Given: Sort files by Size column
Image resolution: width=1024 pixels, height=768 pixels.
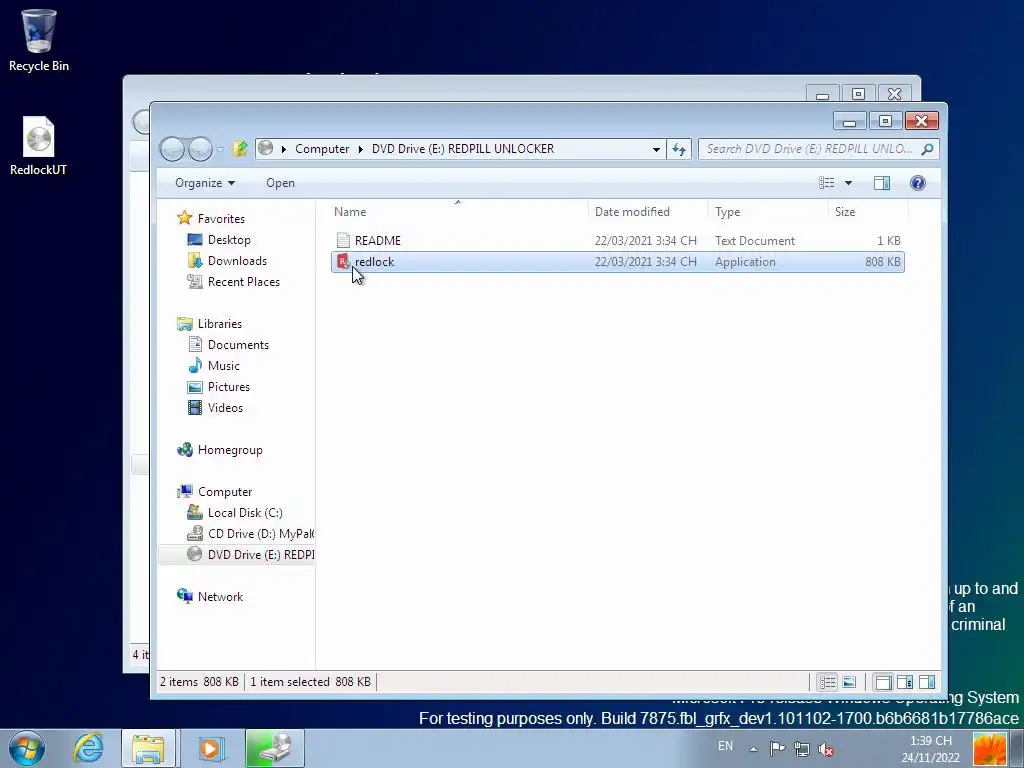Looking at the screenshot, I should (869, 212).
